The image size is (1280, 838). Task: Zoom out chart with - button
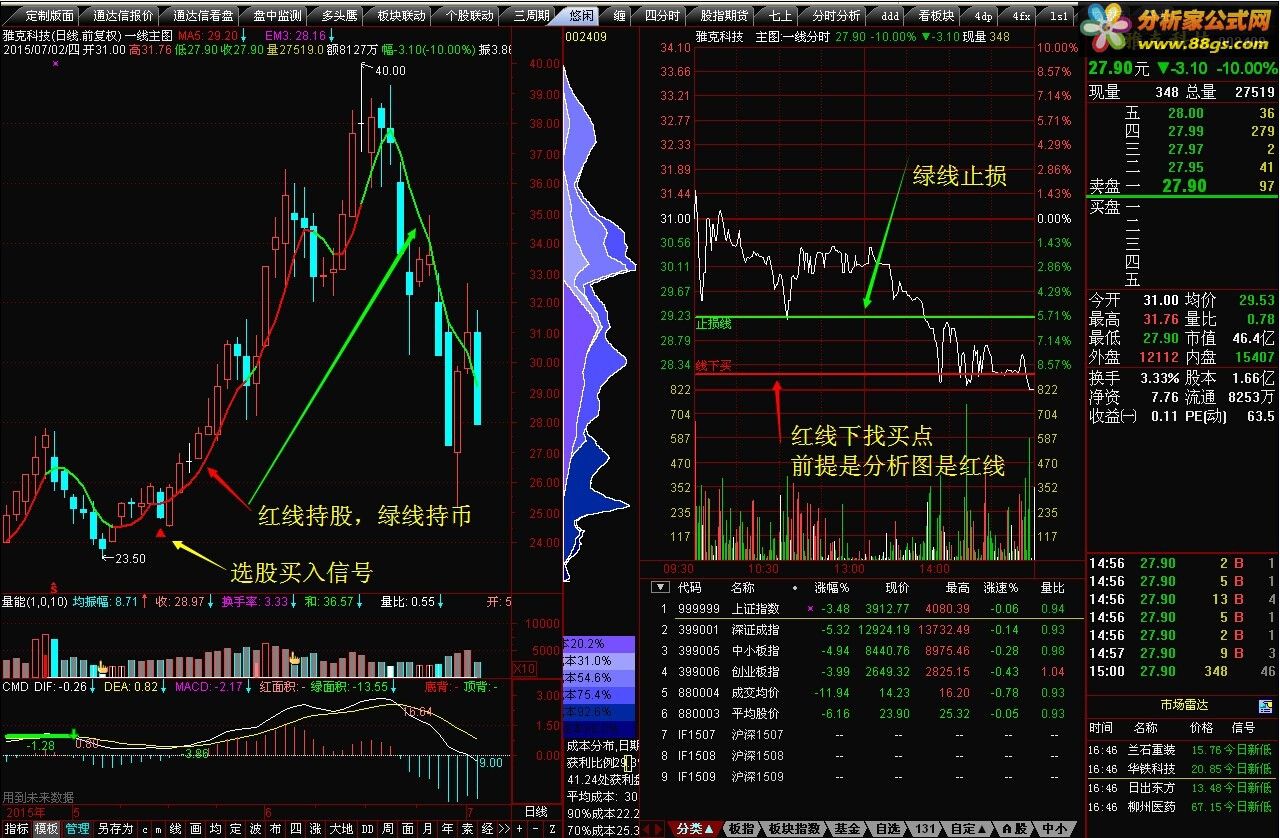click(536, 829)
